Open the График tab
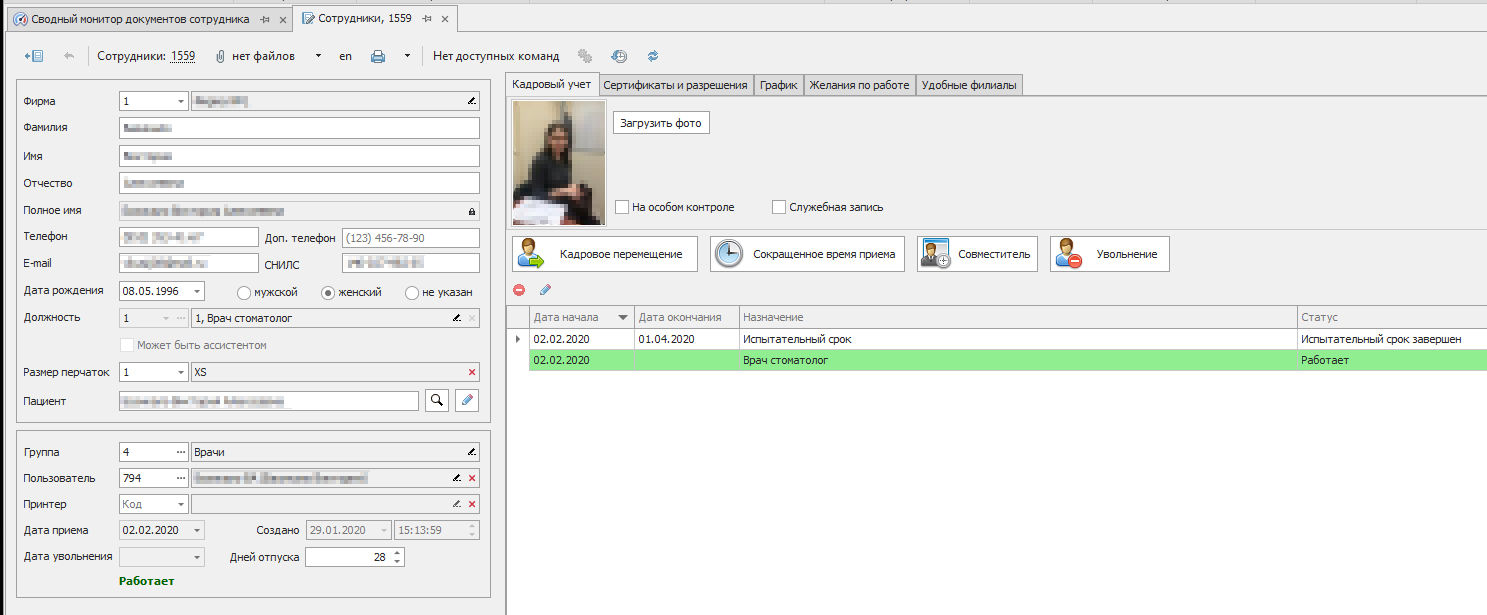This screenshot has width=1487, height=615. coord(778,85)
